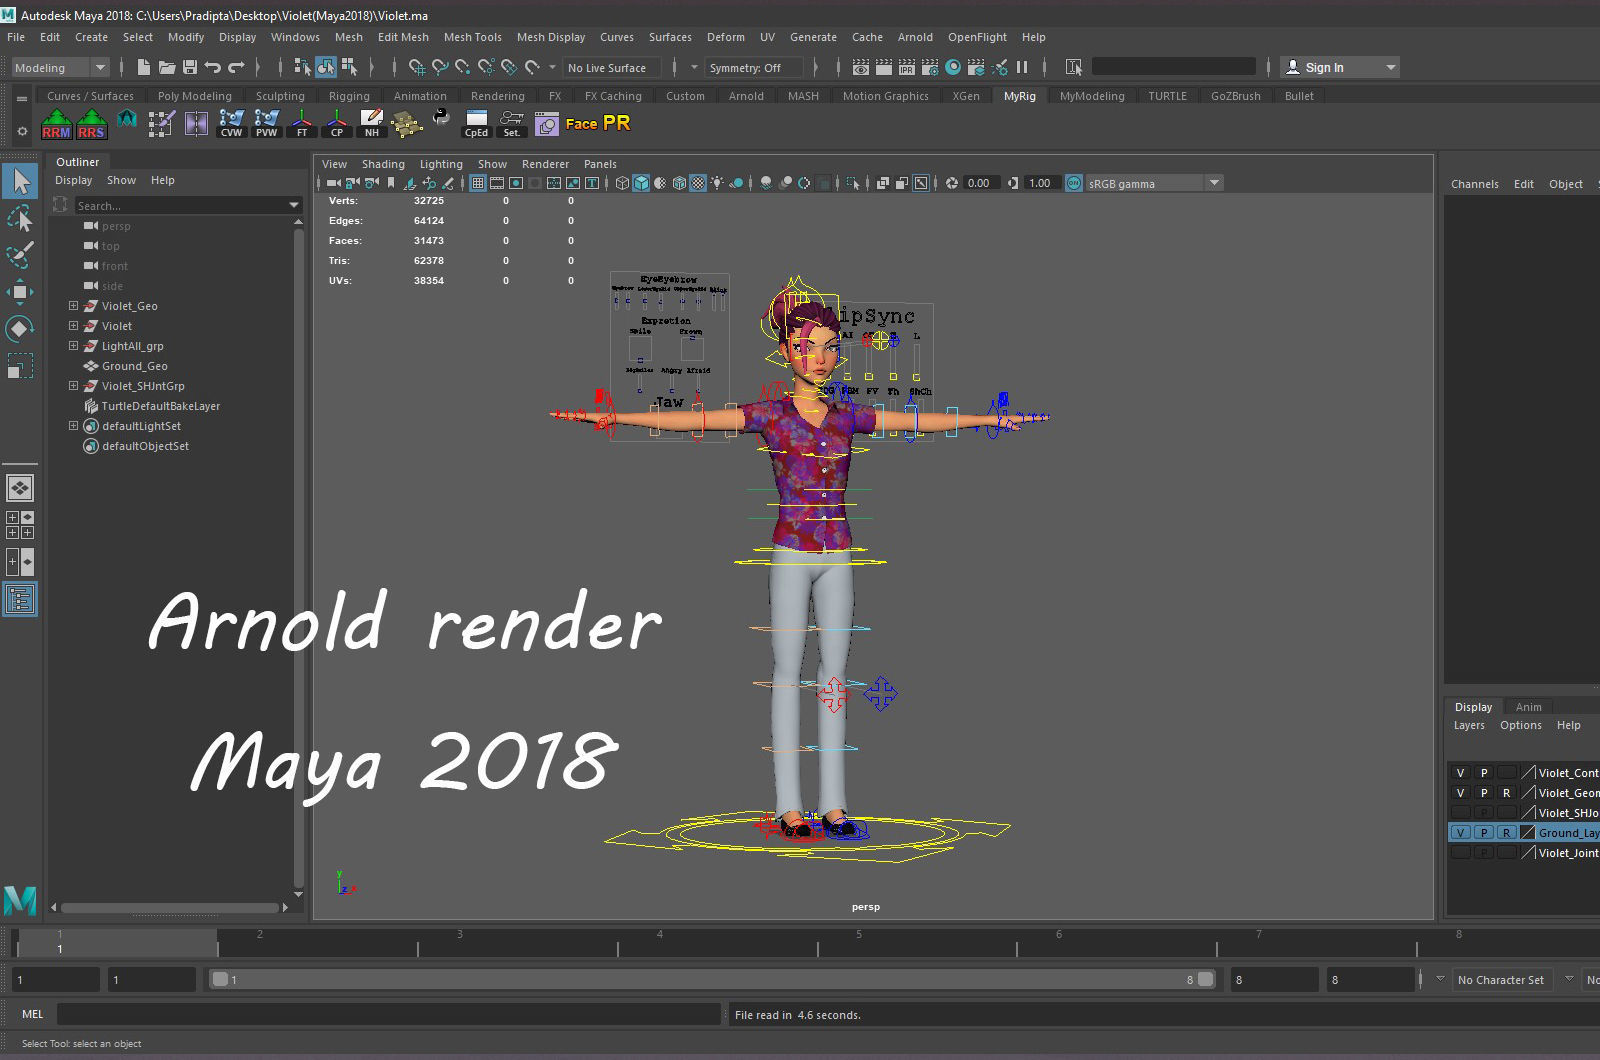Toggle R display type of Violet_Geom layer

coord(1507,793)
